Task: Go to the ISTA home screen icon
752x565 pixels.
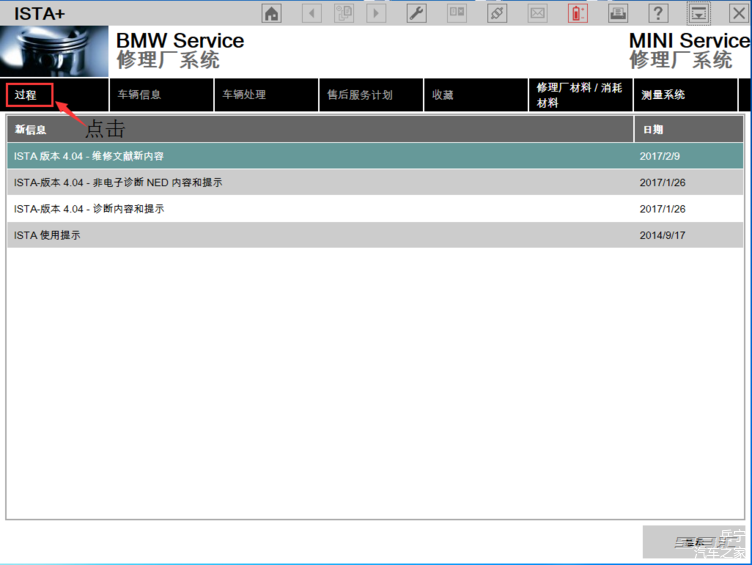Action: (271, 13)
